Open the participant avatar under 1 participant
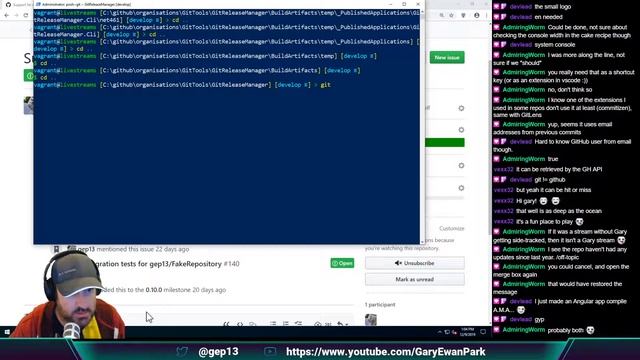The height and width of the screenshot is (360, 640). coord(371,320)
